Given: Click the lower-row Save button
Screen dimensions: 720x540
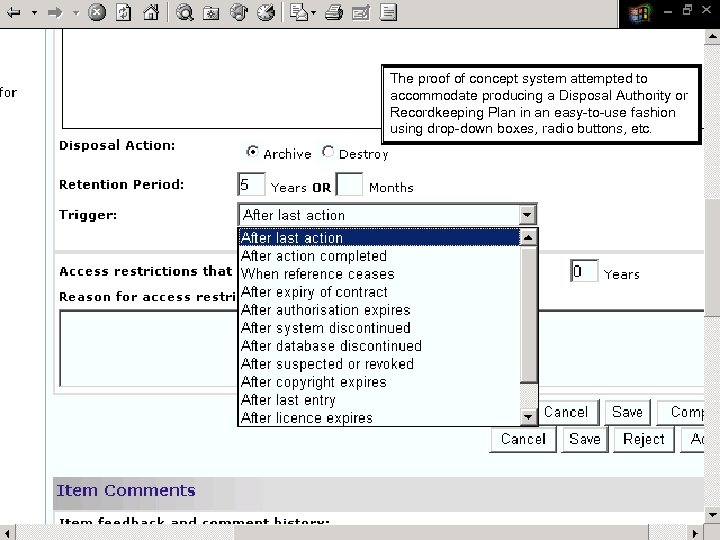Looking at the screenshot, I should pyautogui.click(x=585, y=439).
